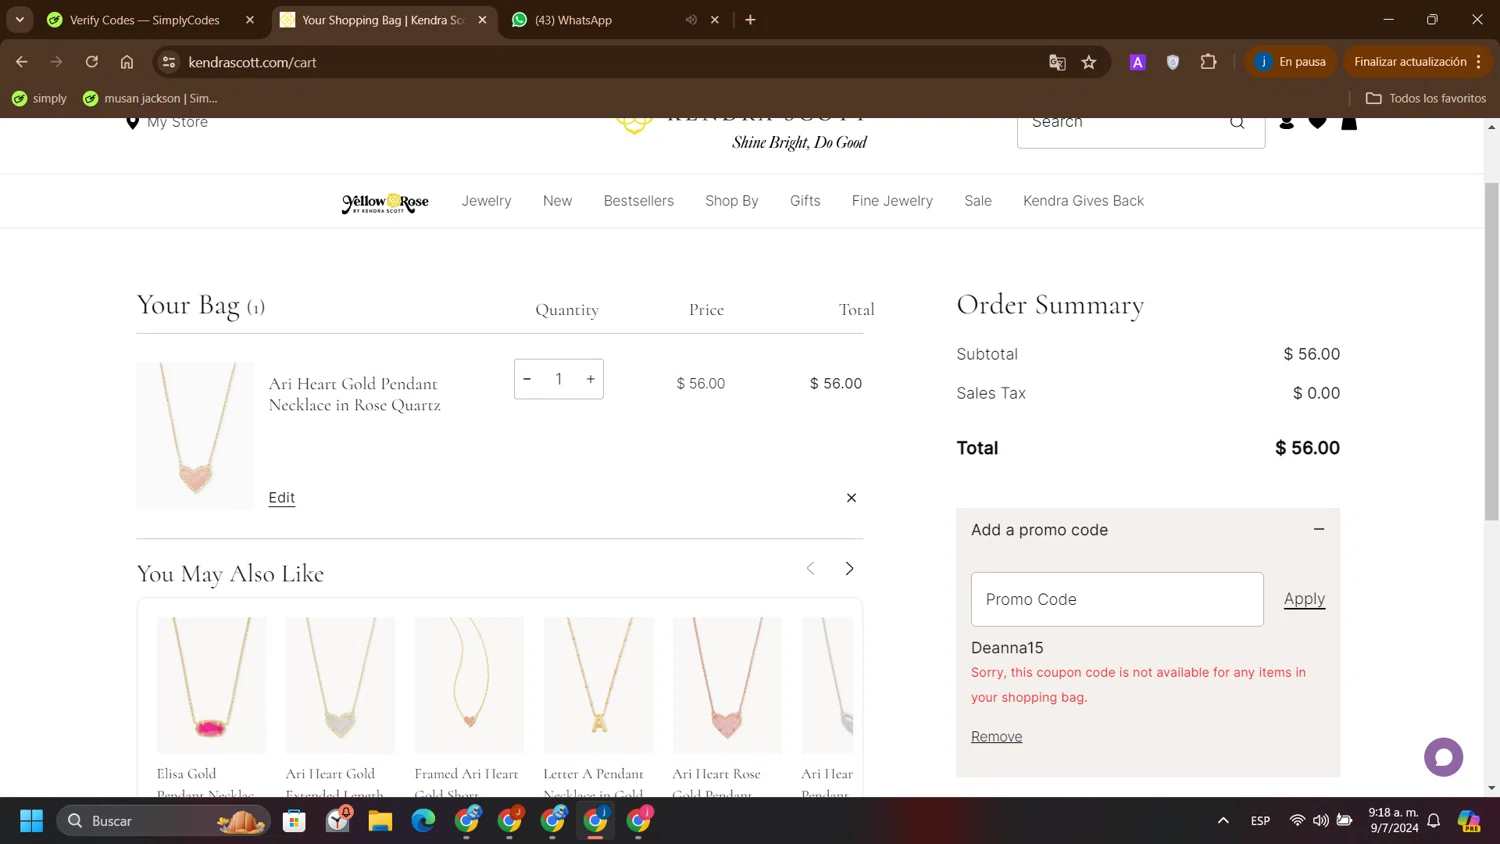Click the Promo Code input field
1500x844 pixels.
click(1117, 599)
